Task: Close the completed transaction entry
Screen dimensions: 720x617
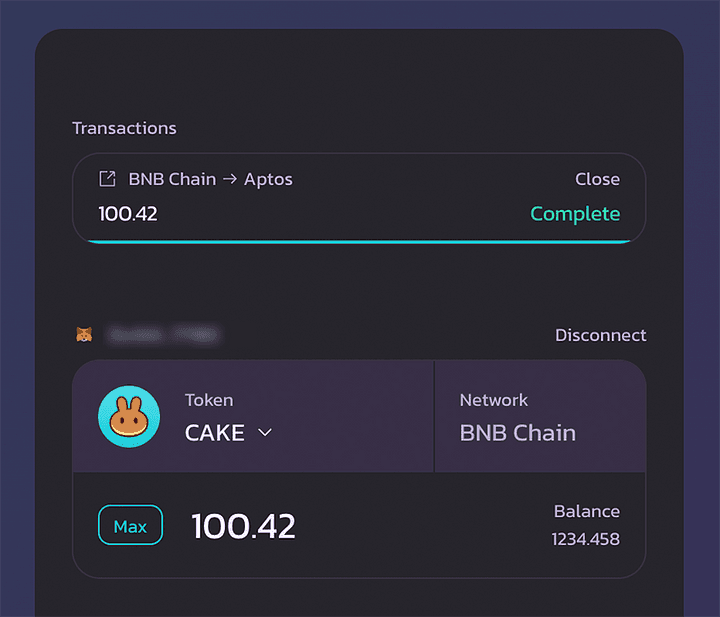Action: tap(597, 179)
